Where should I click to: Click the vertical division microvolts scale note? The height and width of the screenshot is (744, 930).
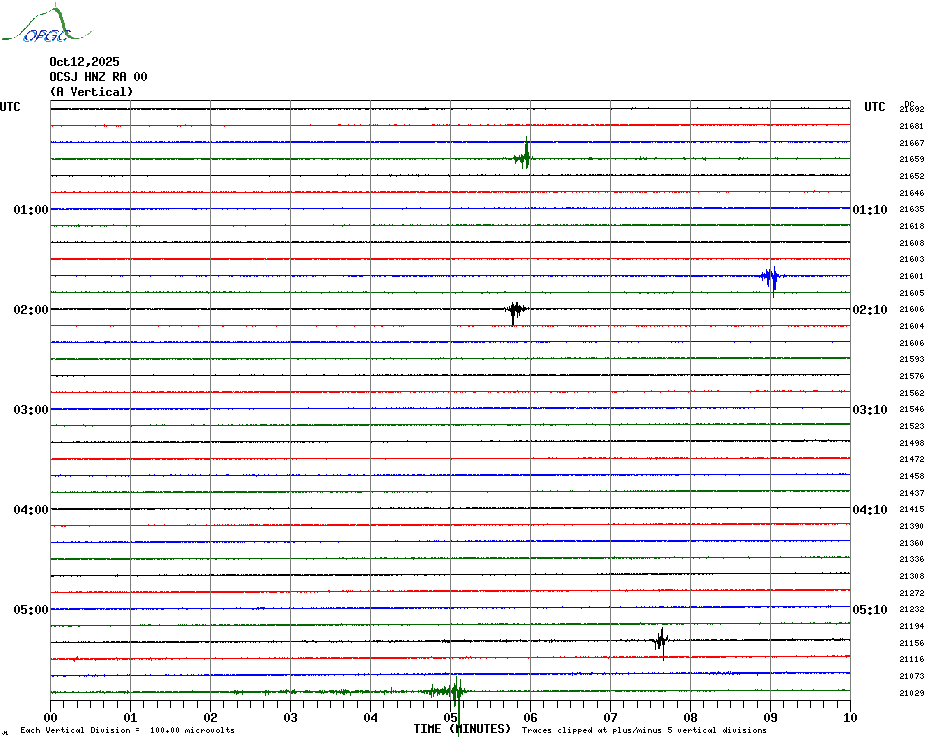(x=127, y=730)
